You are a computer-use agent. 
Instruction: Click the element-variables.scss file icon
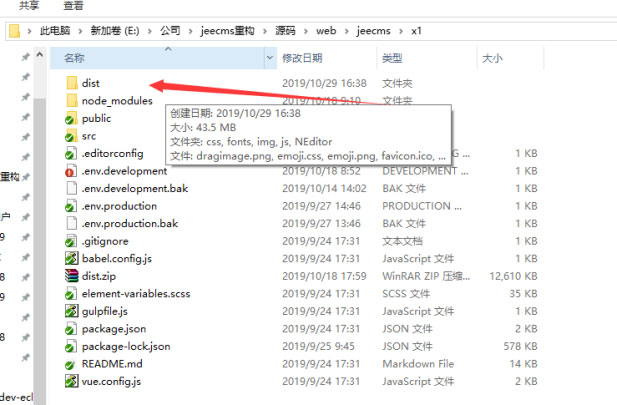[x=70, y=293]
